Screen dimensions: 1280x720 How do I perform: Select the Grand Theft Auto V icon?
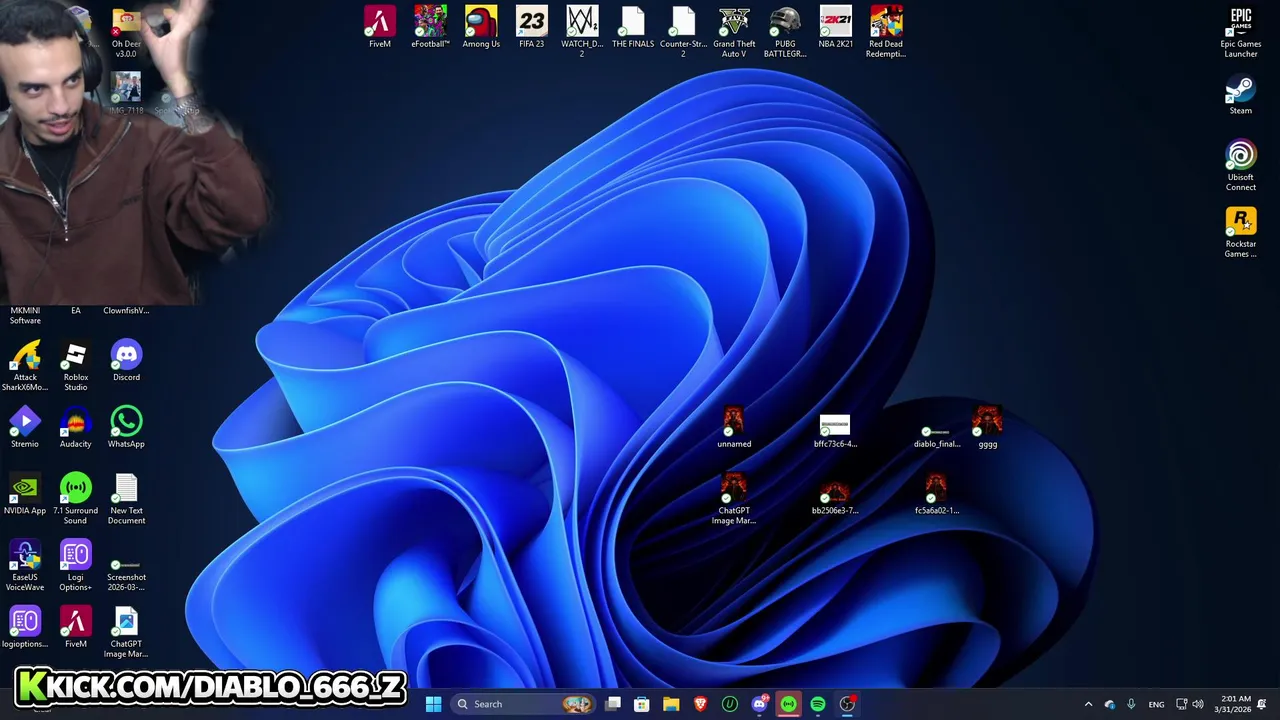(x=734, y=31)
